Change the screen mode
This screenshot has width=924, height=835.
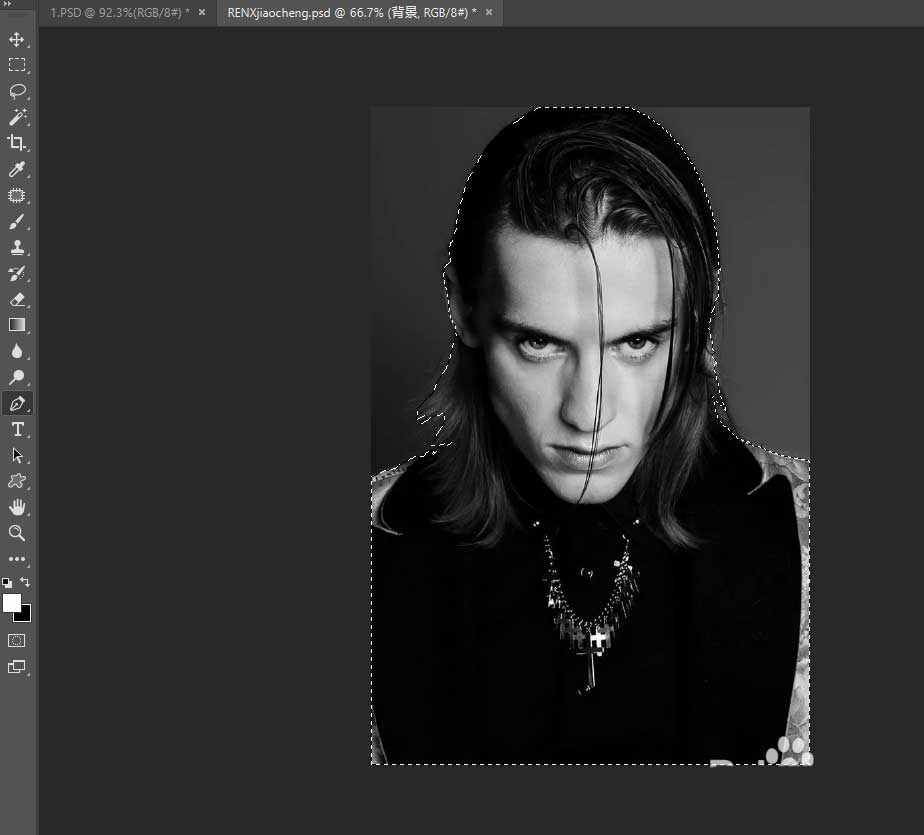click(16, 666)
